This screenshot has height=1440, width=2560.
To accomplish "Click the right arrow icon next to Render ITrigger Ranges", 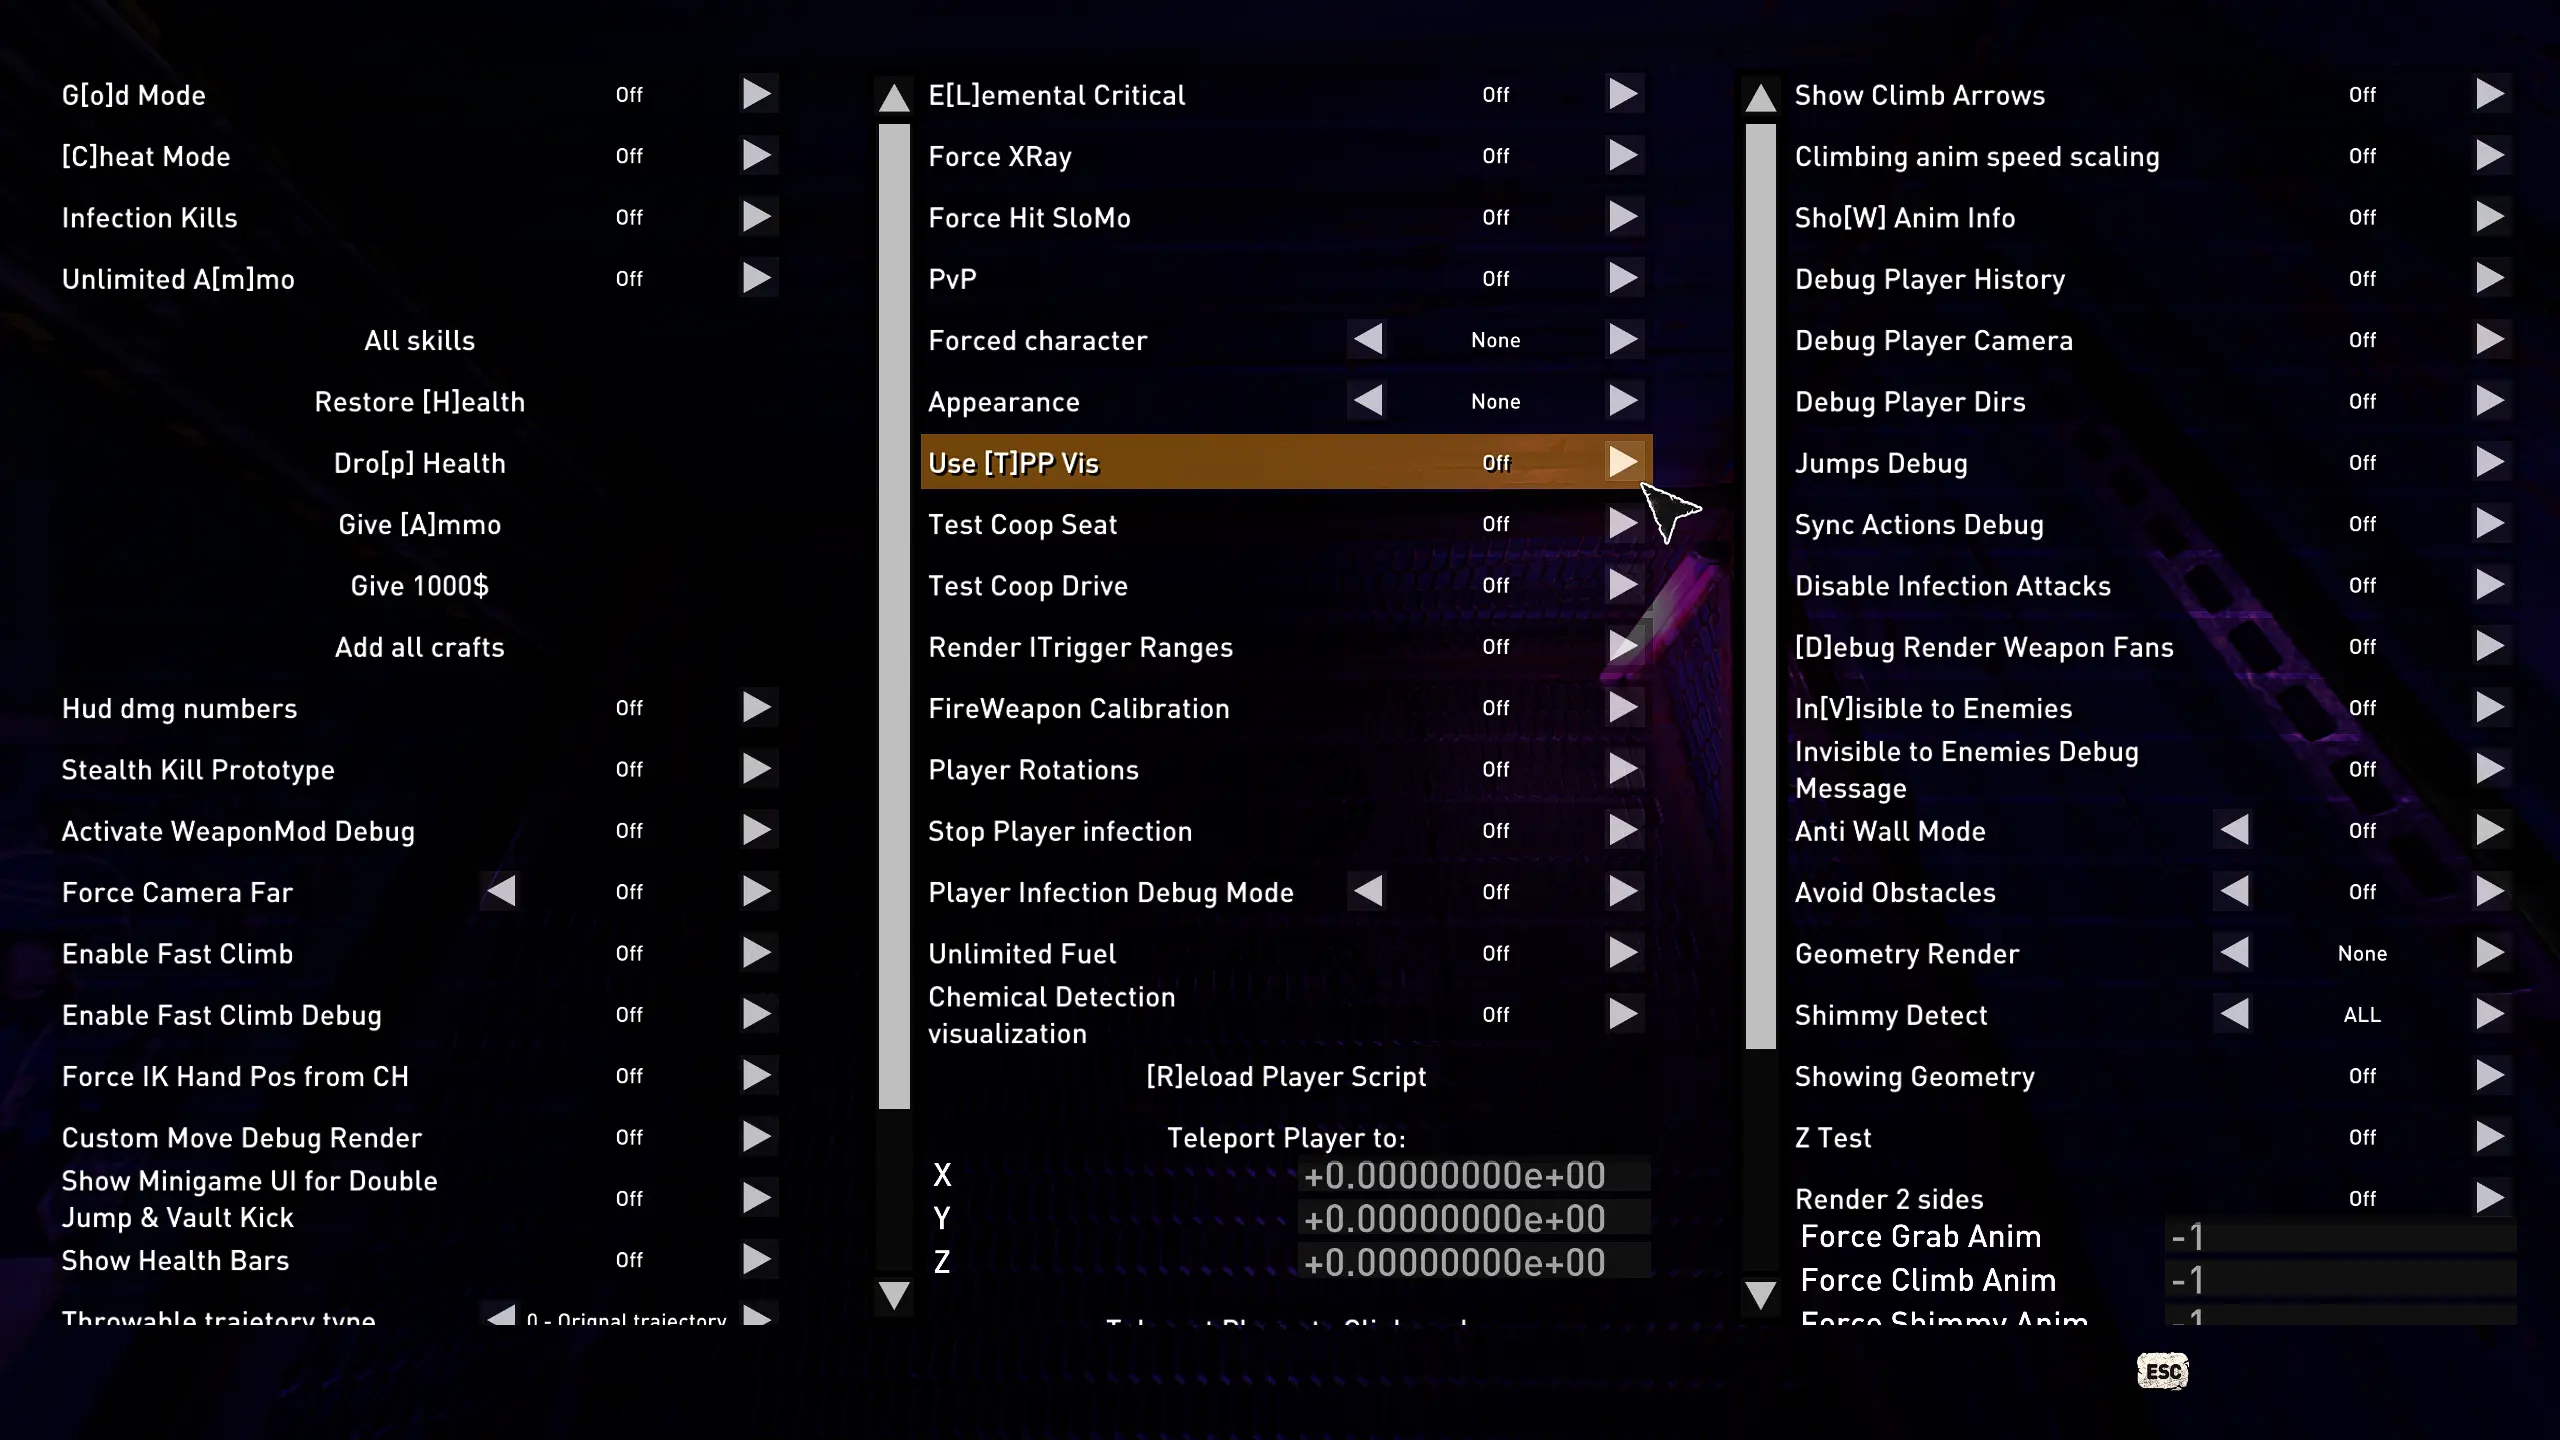I will point(1618,647).
